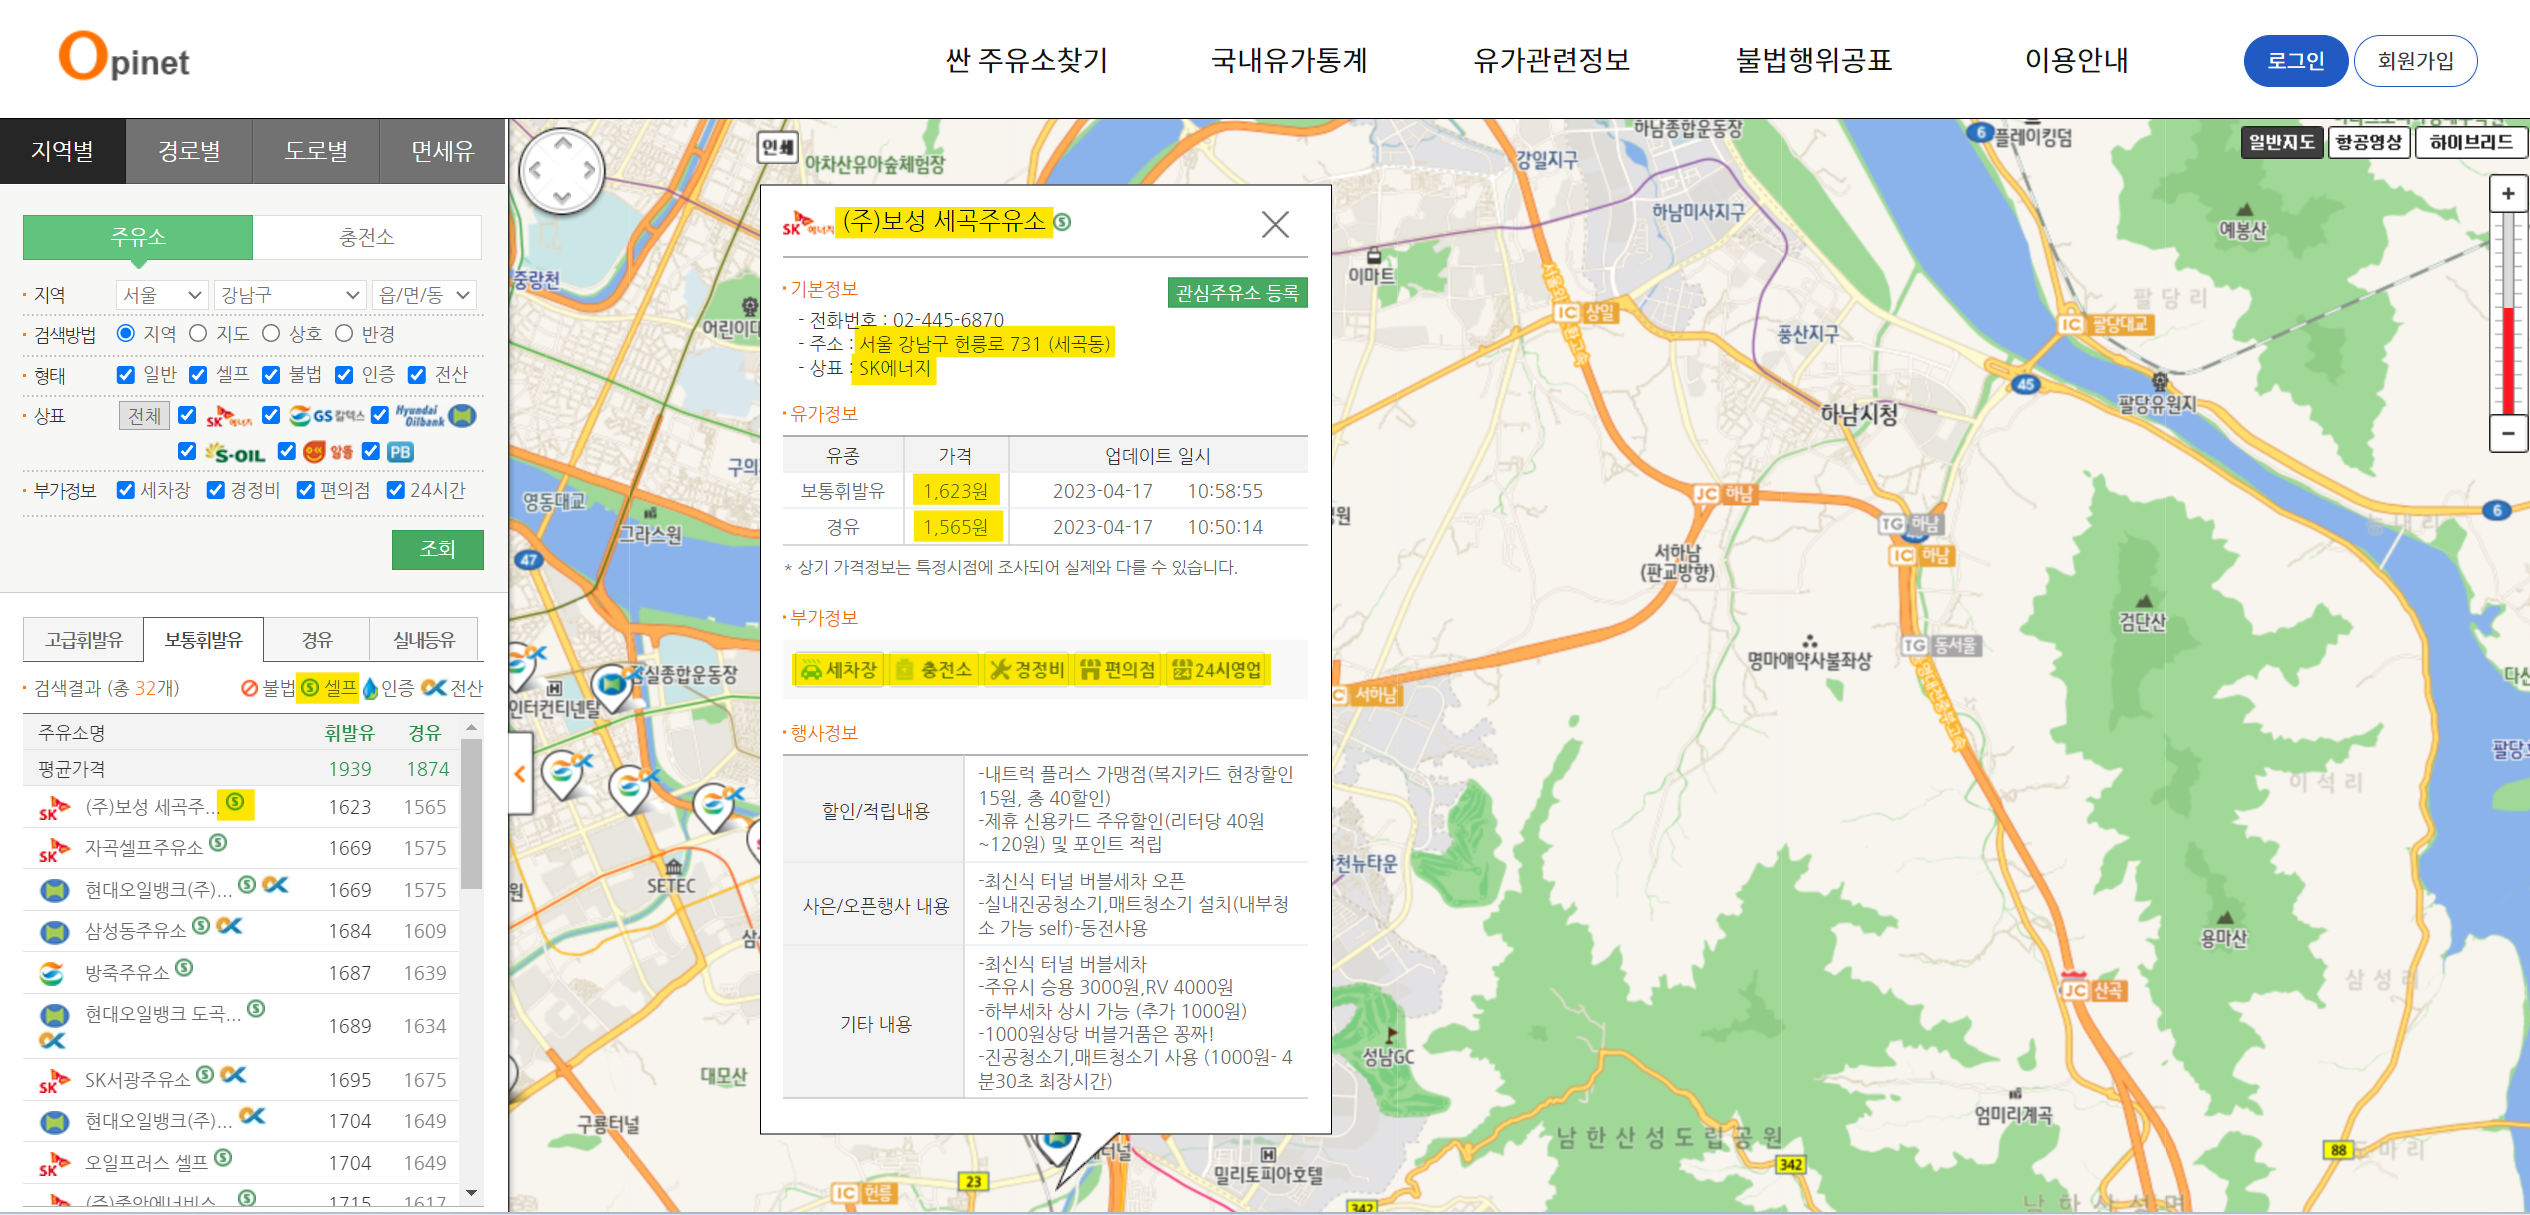Open the 국내유가통계 menu

click(x=1288, y=60)
